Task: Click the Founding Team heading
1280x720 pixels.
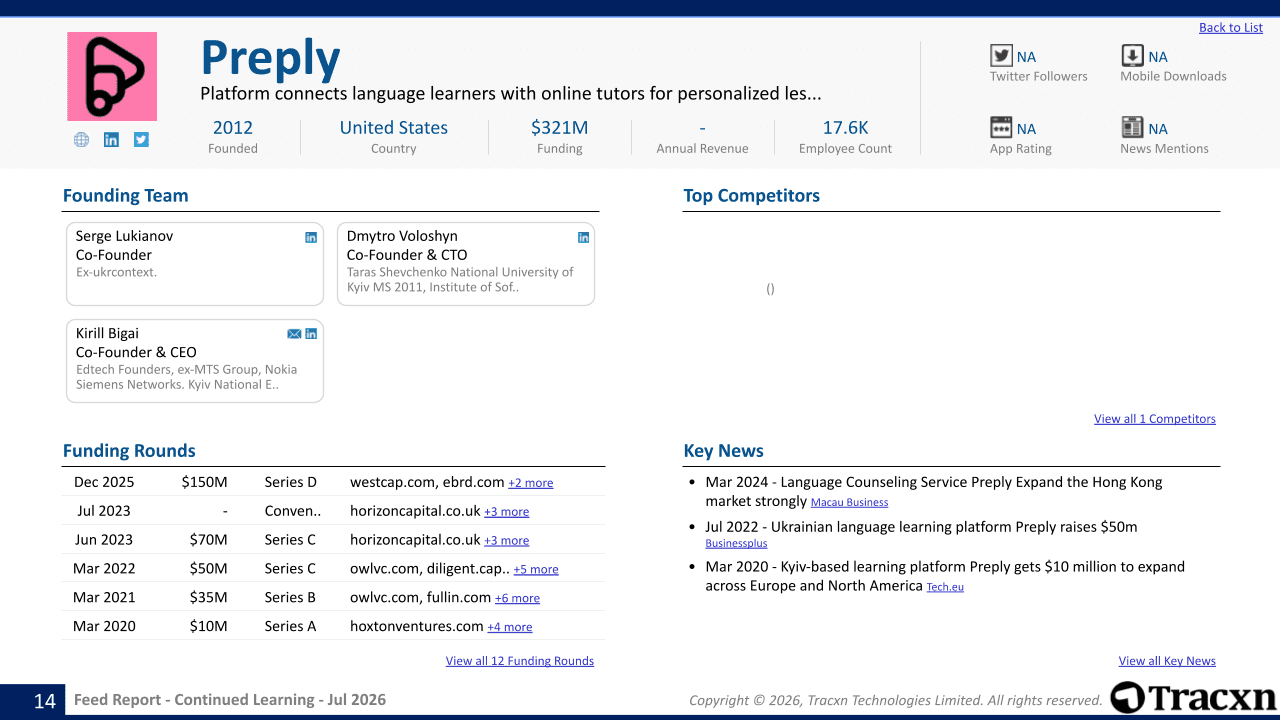Action: [x=125, y=196]
